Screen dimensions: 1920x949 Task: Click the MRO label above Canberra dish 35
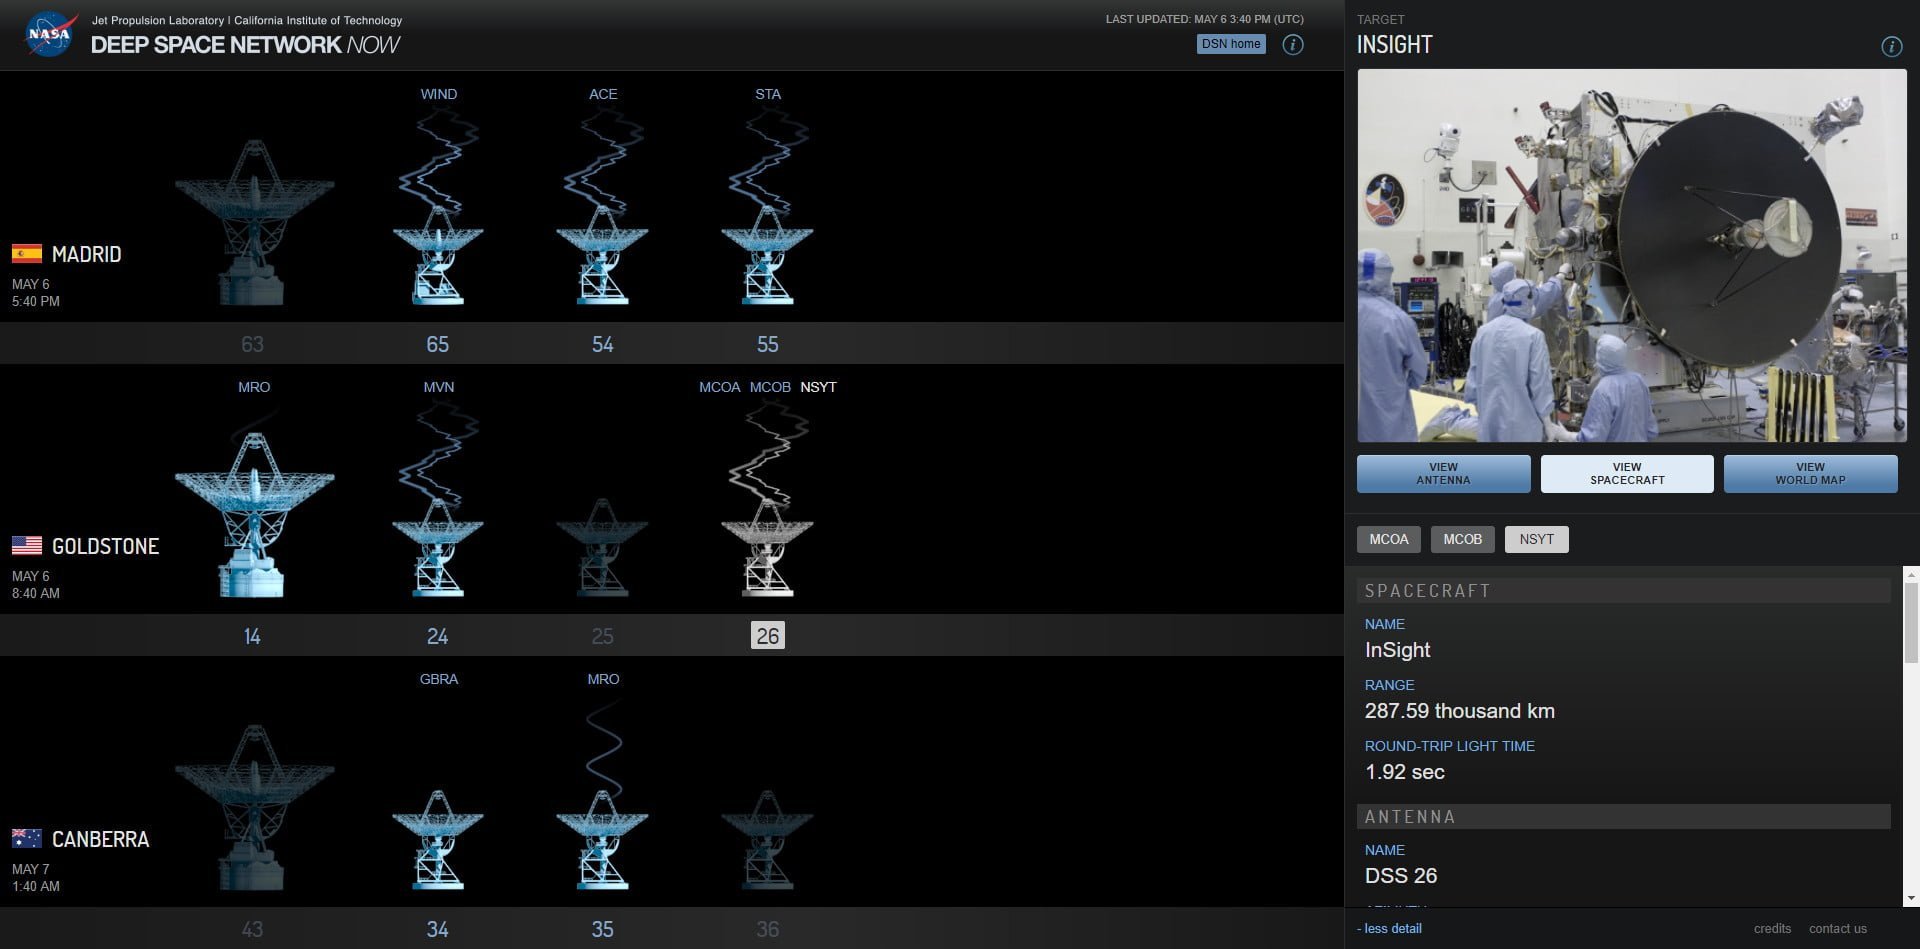pyautogui.click(x=603, y=679)
